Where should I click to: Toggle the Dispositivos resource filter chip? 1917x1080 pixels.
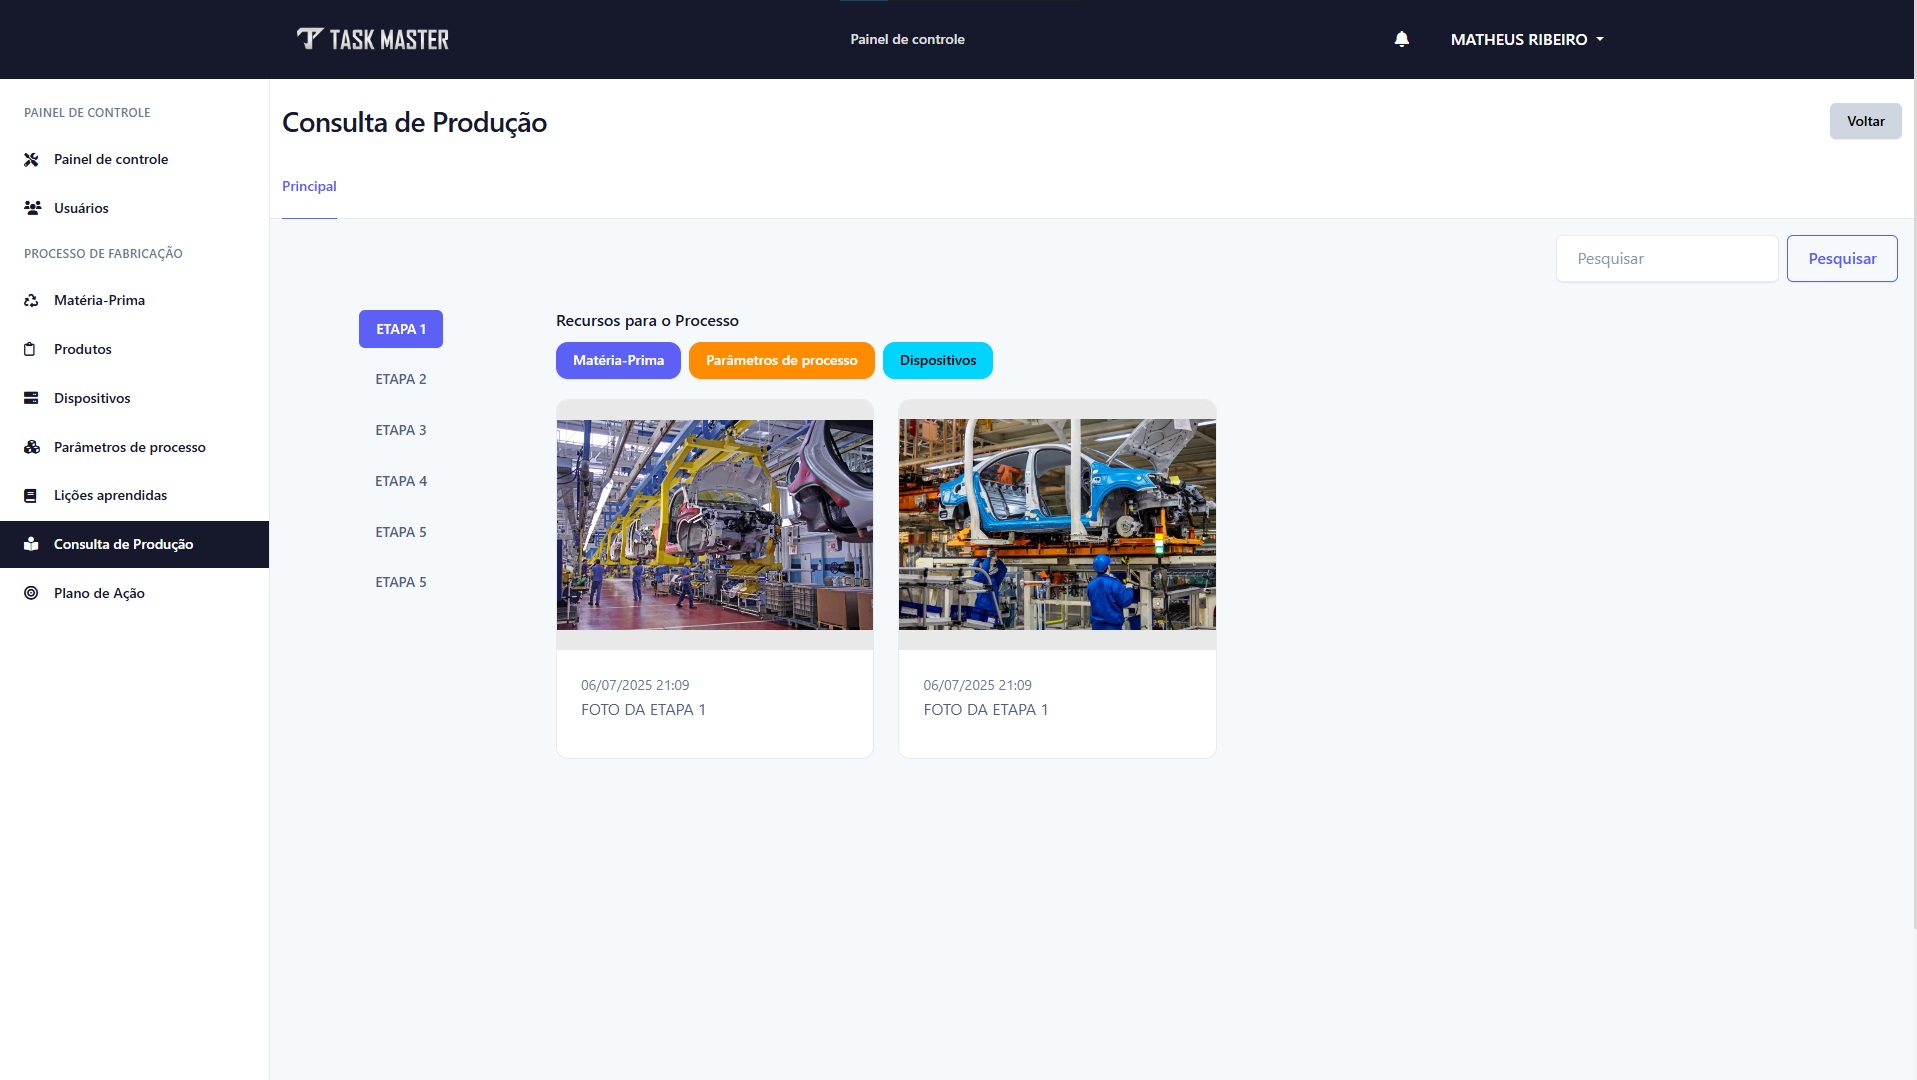point(937,360)
